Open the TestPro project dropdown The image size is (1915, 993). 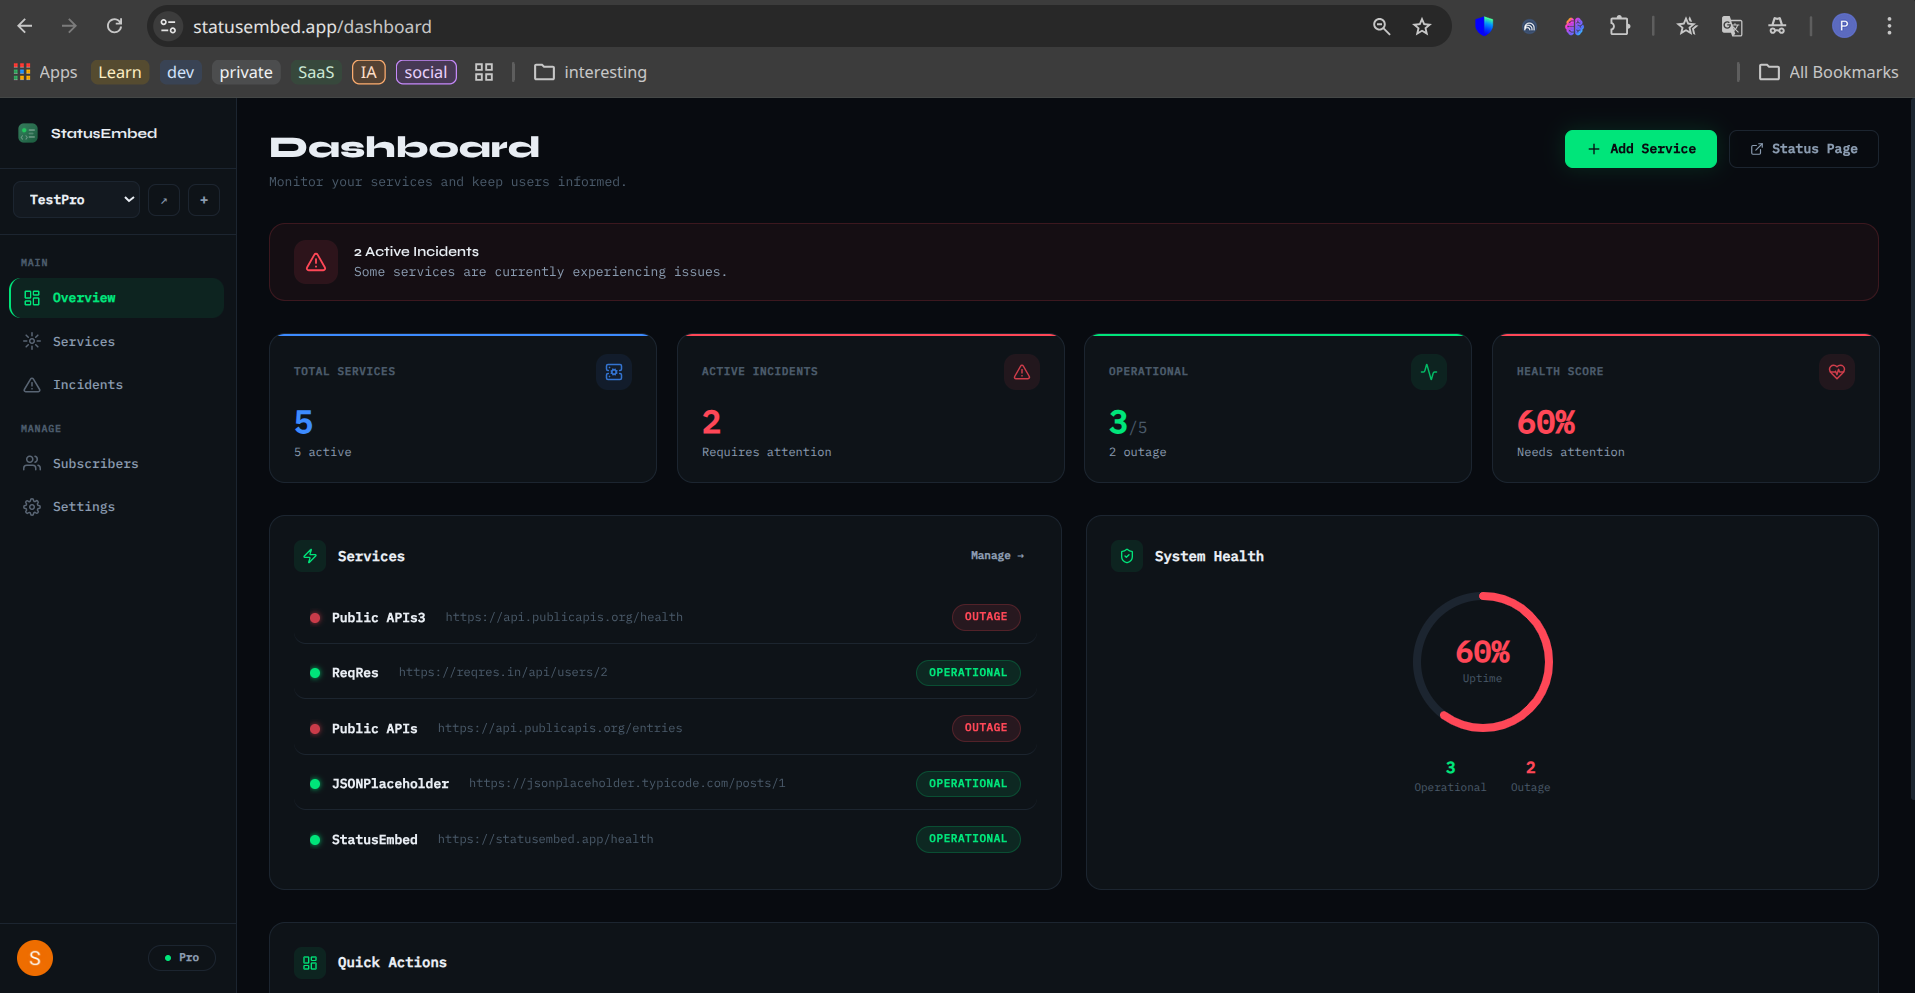(x=77, y=200)
